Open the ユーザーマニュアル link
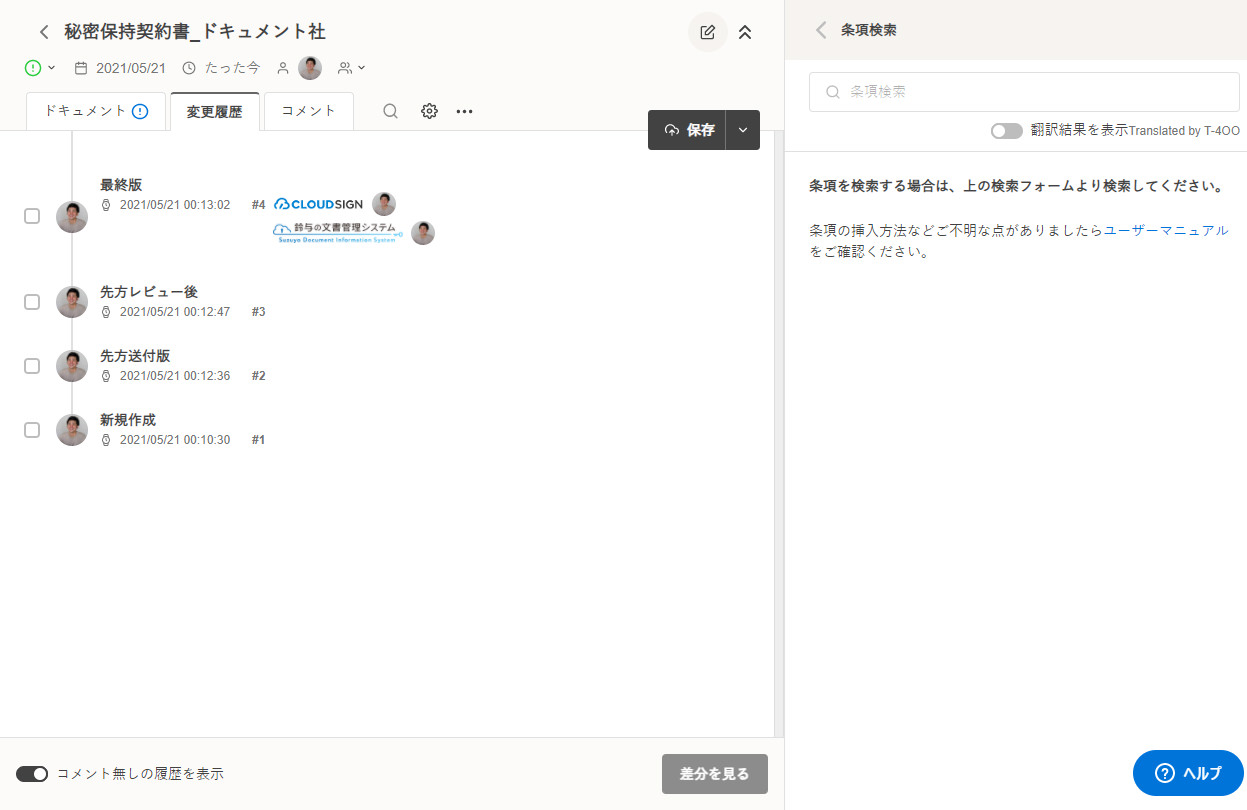 click(x=1166, y=230)
